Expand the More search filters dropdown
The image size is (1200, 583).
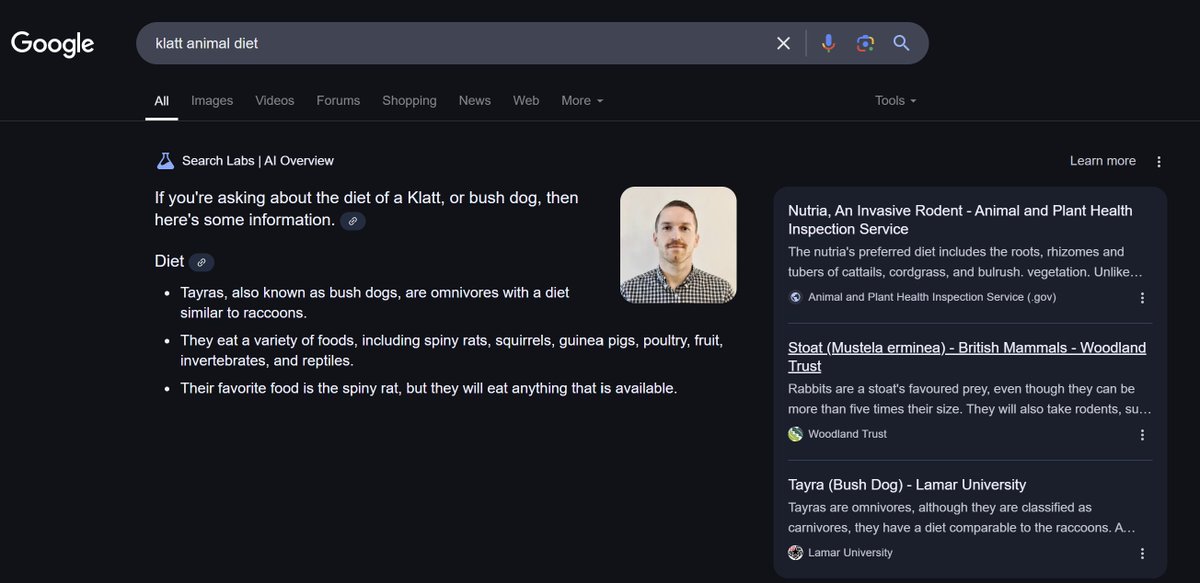pyautogui.click(x=582, y=100)
